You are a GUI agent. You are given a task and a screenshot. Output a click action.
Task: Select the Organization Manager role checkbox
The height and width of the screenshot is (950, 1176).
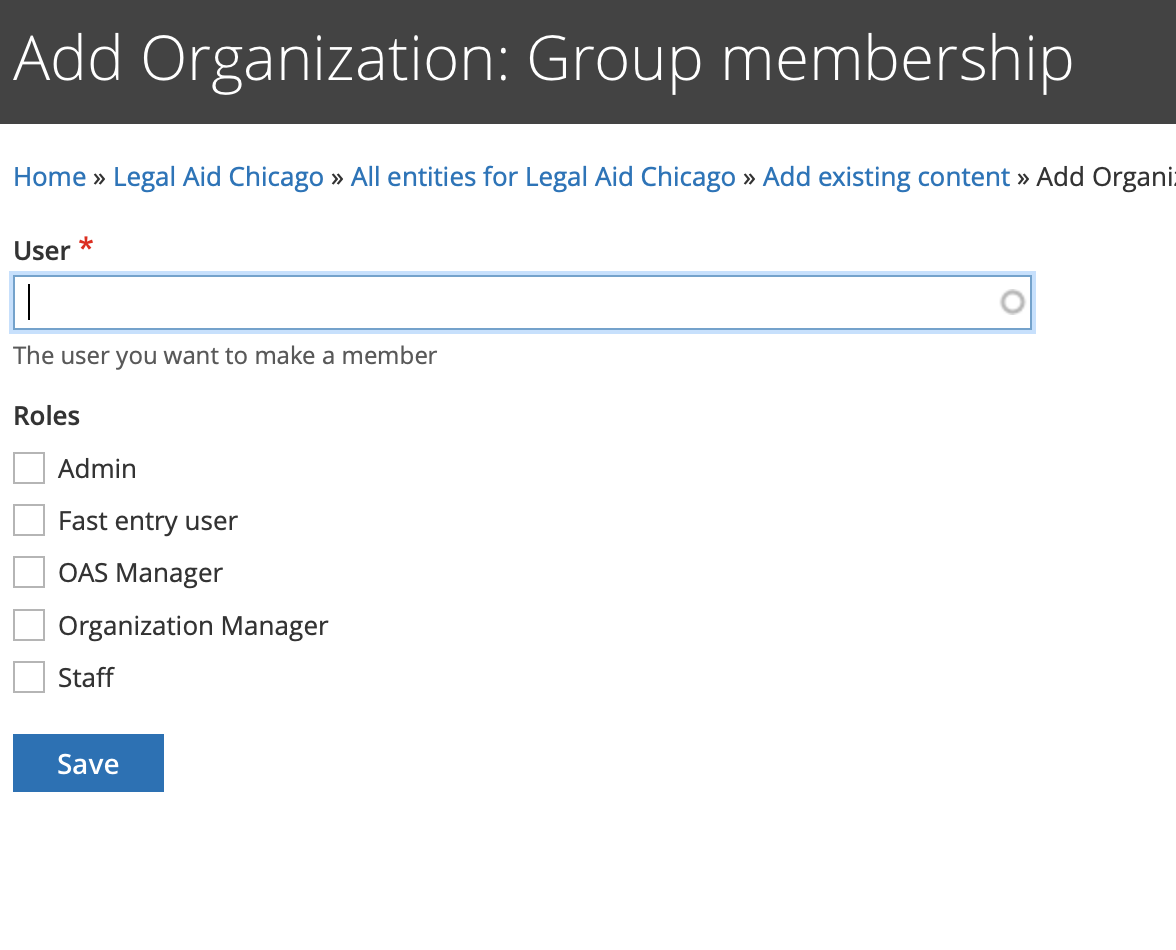click(x=29, y=625)
